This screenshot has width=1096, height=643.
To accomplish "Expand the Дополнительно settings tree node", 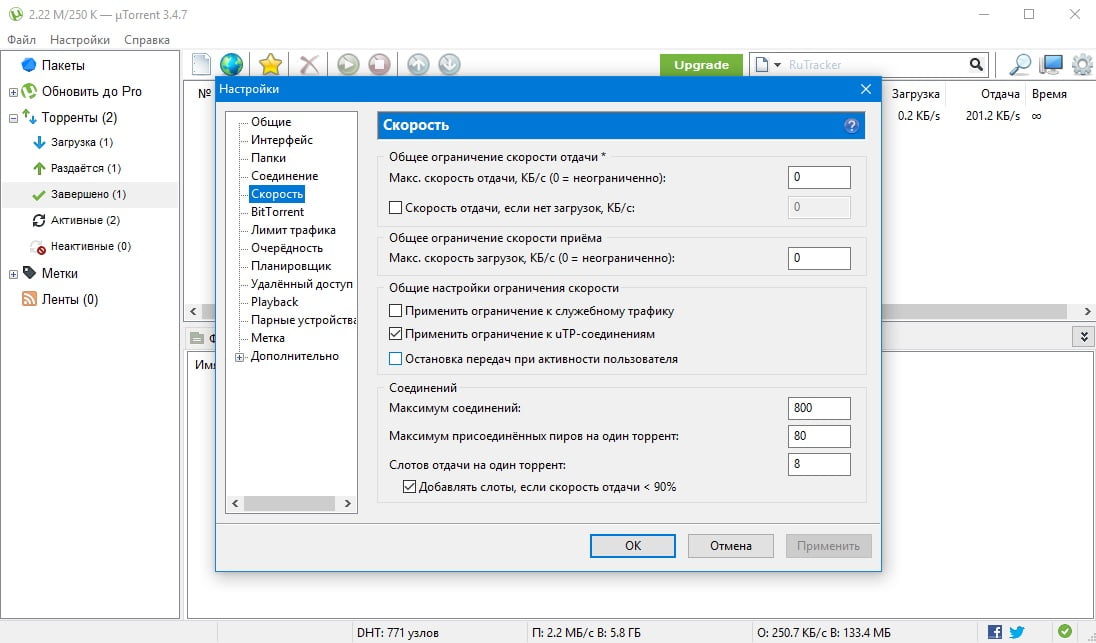I will [x=239, y=357].
